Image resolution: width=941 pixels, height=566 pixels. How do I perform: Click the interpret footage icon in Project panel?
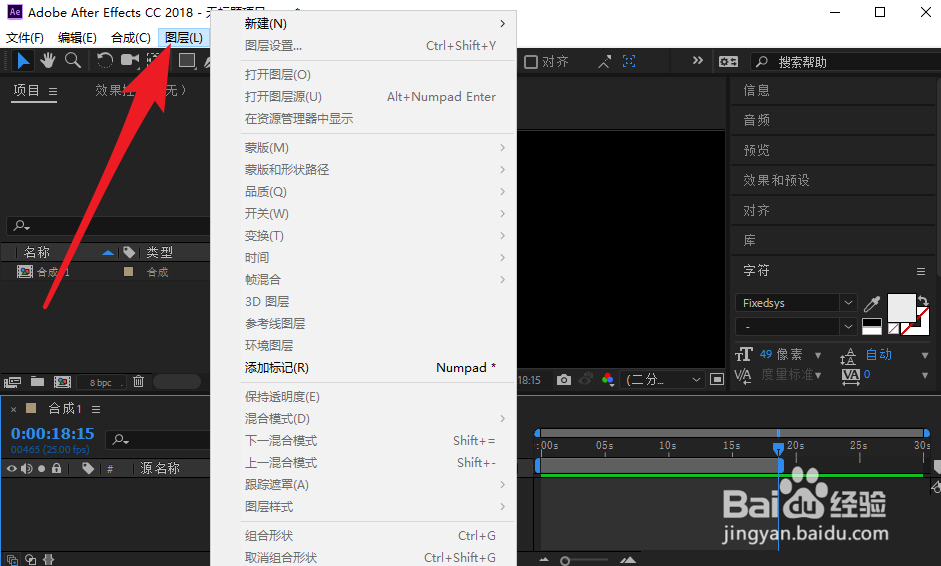point(12,382)
